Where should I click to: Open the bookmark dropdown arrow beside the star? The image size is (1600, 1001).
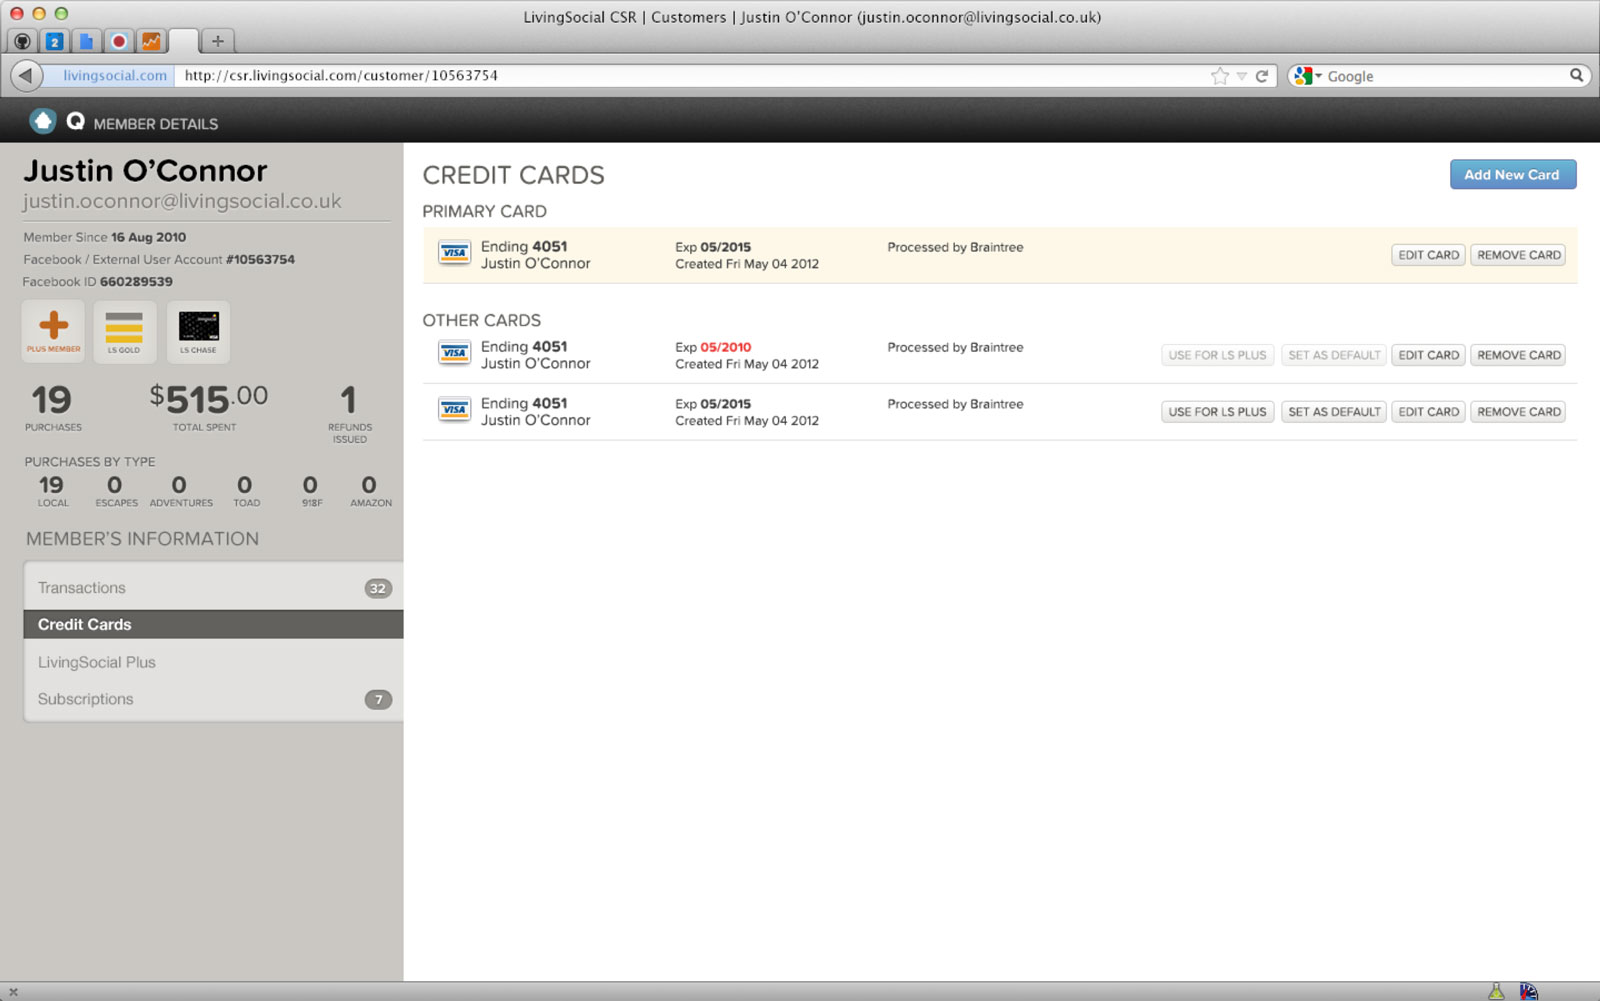(1240, 75)
